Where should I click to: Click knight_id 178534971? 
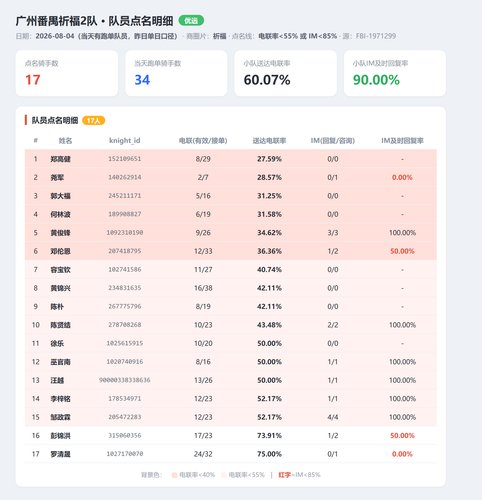125,399
